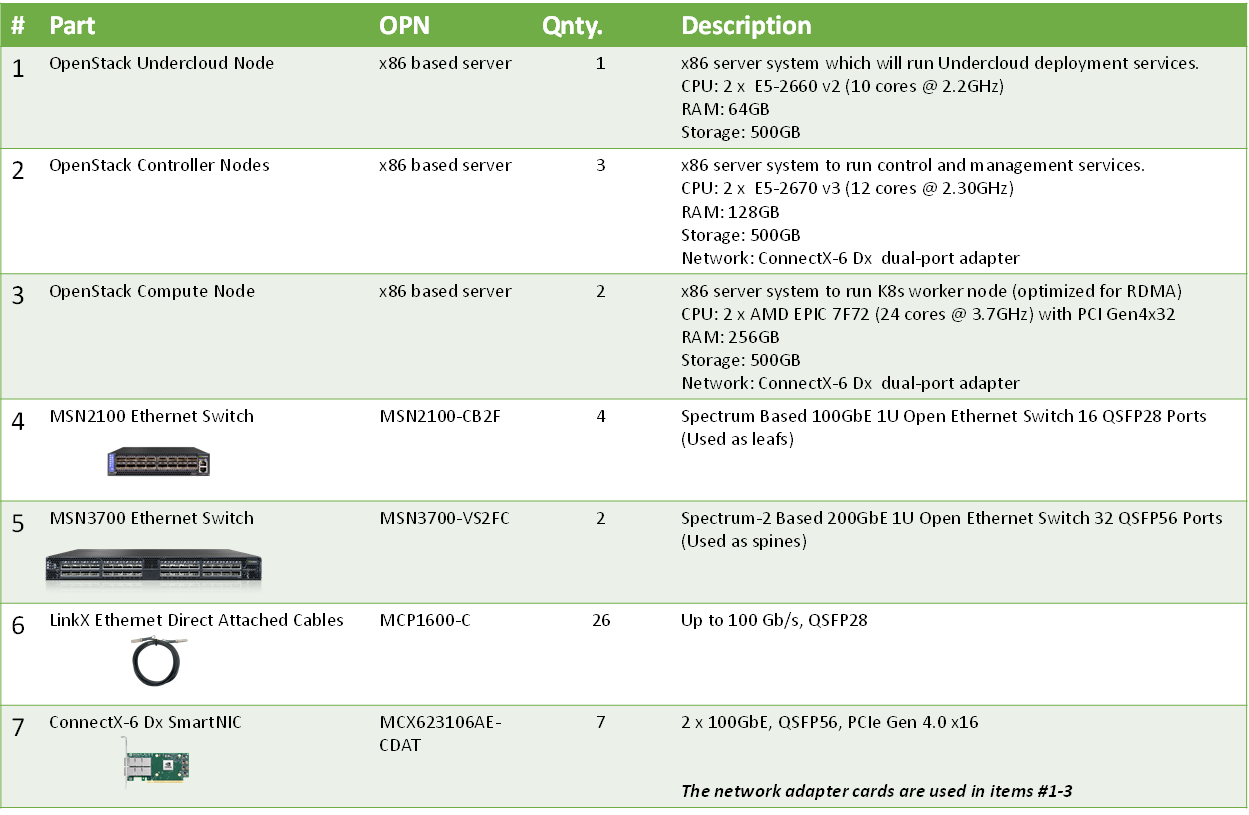Click the LinkX Ethernet Direct Attached Cables label
1249x815 pixels.
point(196,620)
